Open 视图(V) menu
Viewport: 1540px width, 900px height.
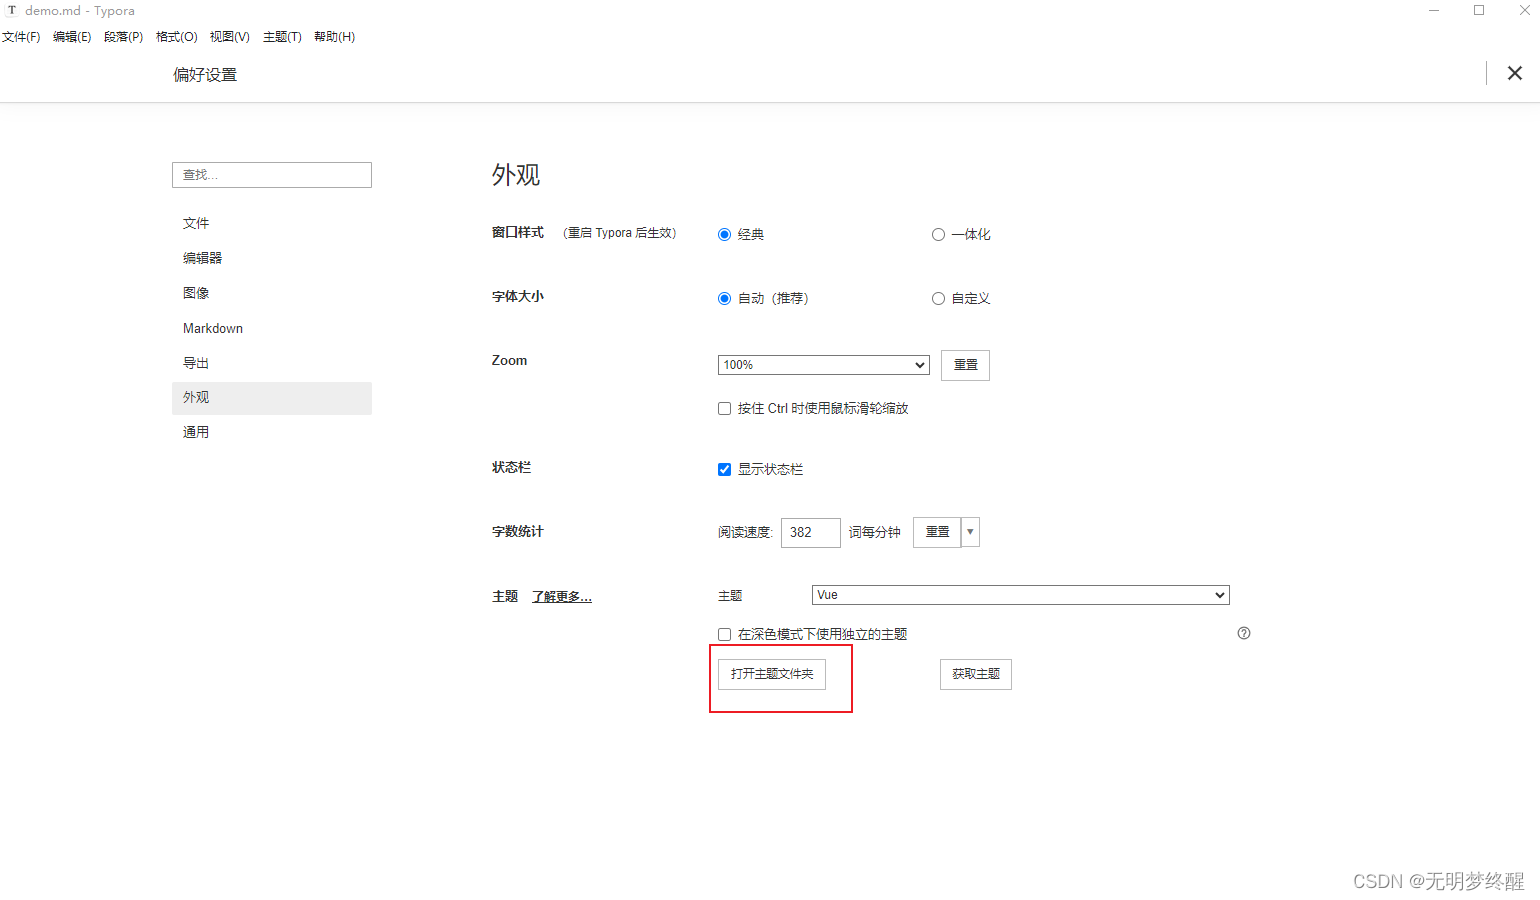pos(230,37)
